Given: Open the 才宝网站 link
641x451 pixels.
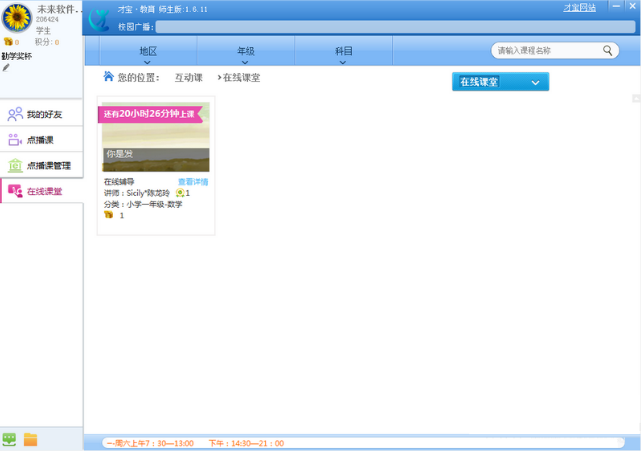Looking at the screenshot, I should pyautogui.click(x=579, y=7).
